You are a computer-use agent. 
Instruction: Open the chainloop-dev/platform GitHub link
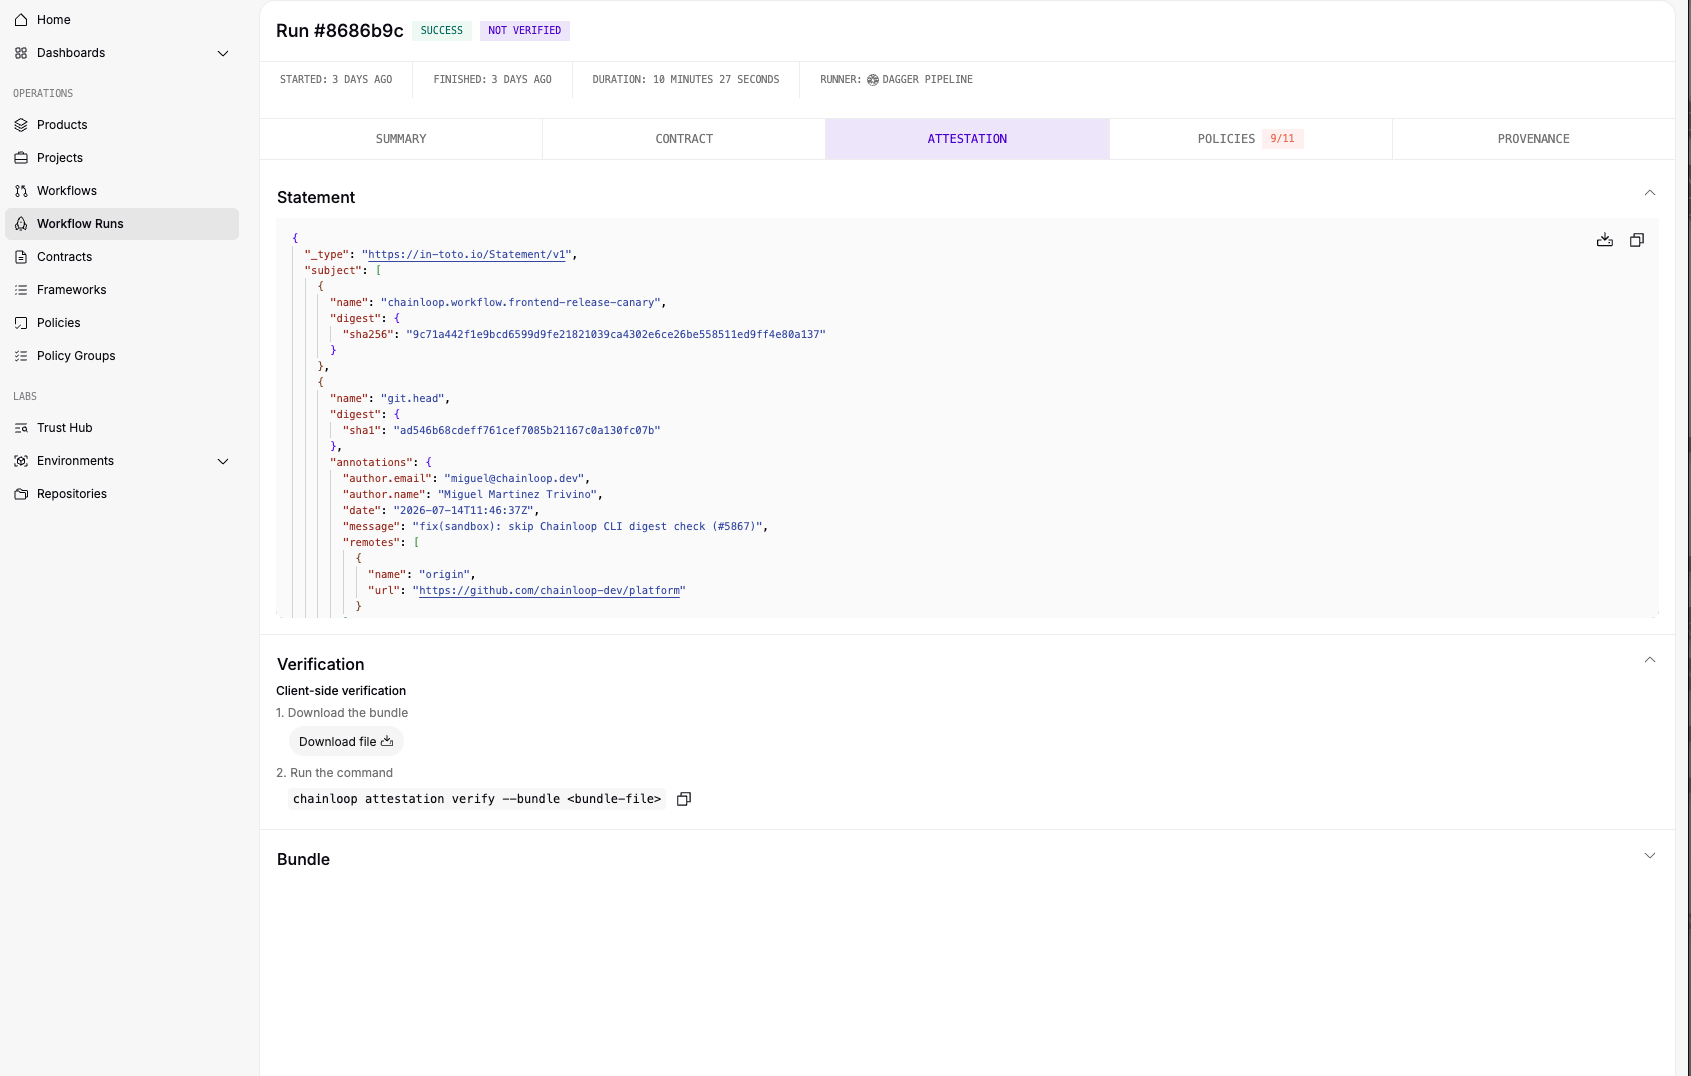(x=549, y=590)
